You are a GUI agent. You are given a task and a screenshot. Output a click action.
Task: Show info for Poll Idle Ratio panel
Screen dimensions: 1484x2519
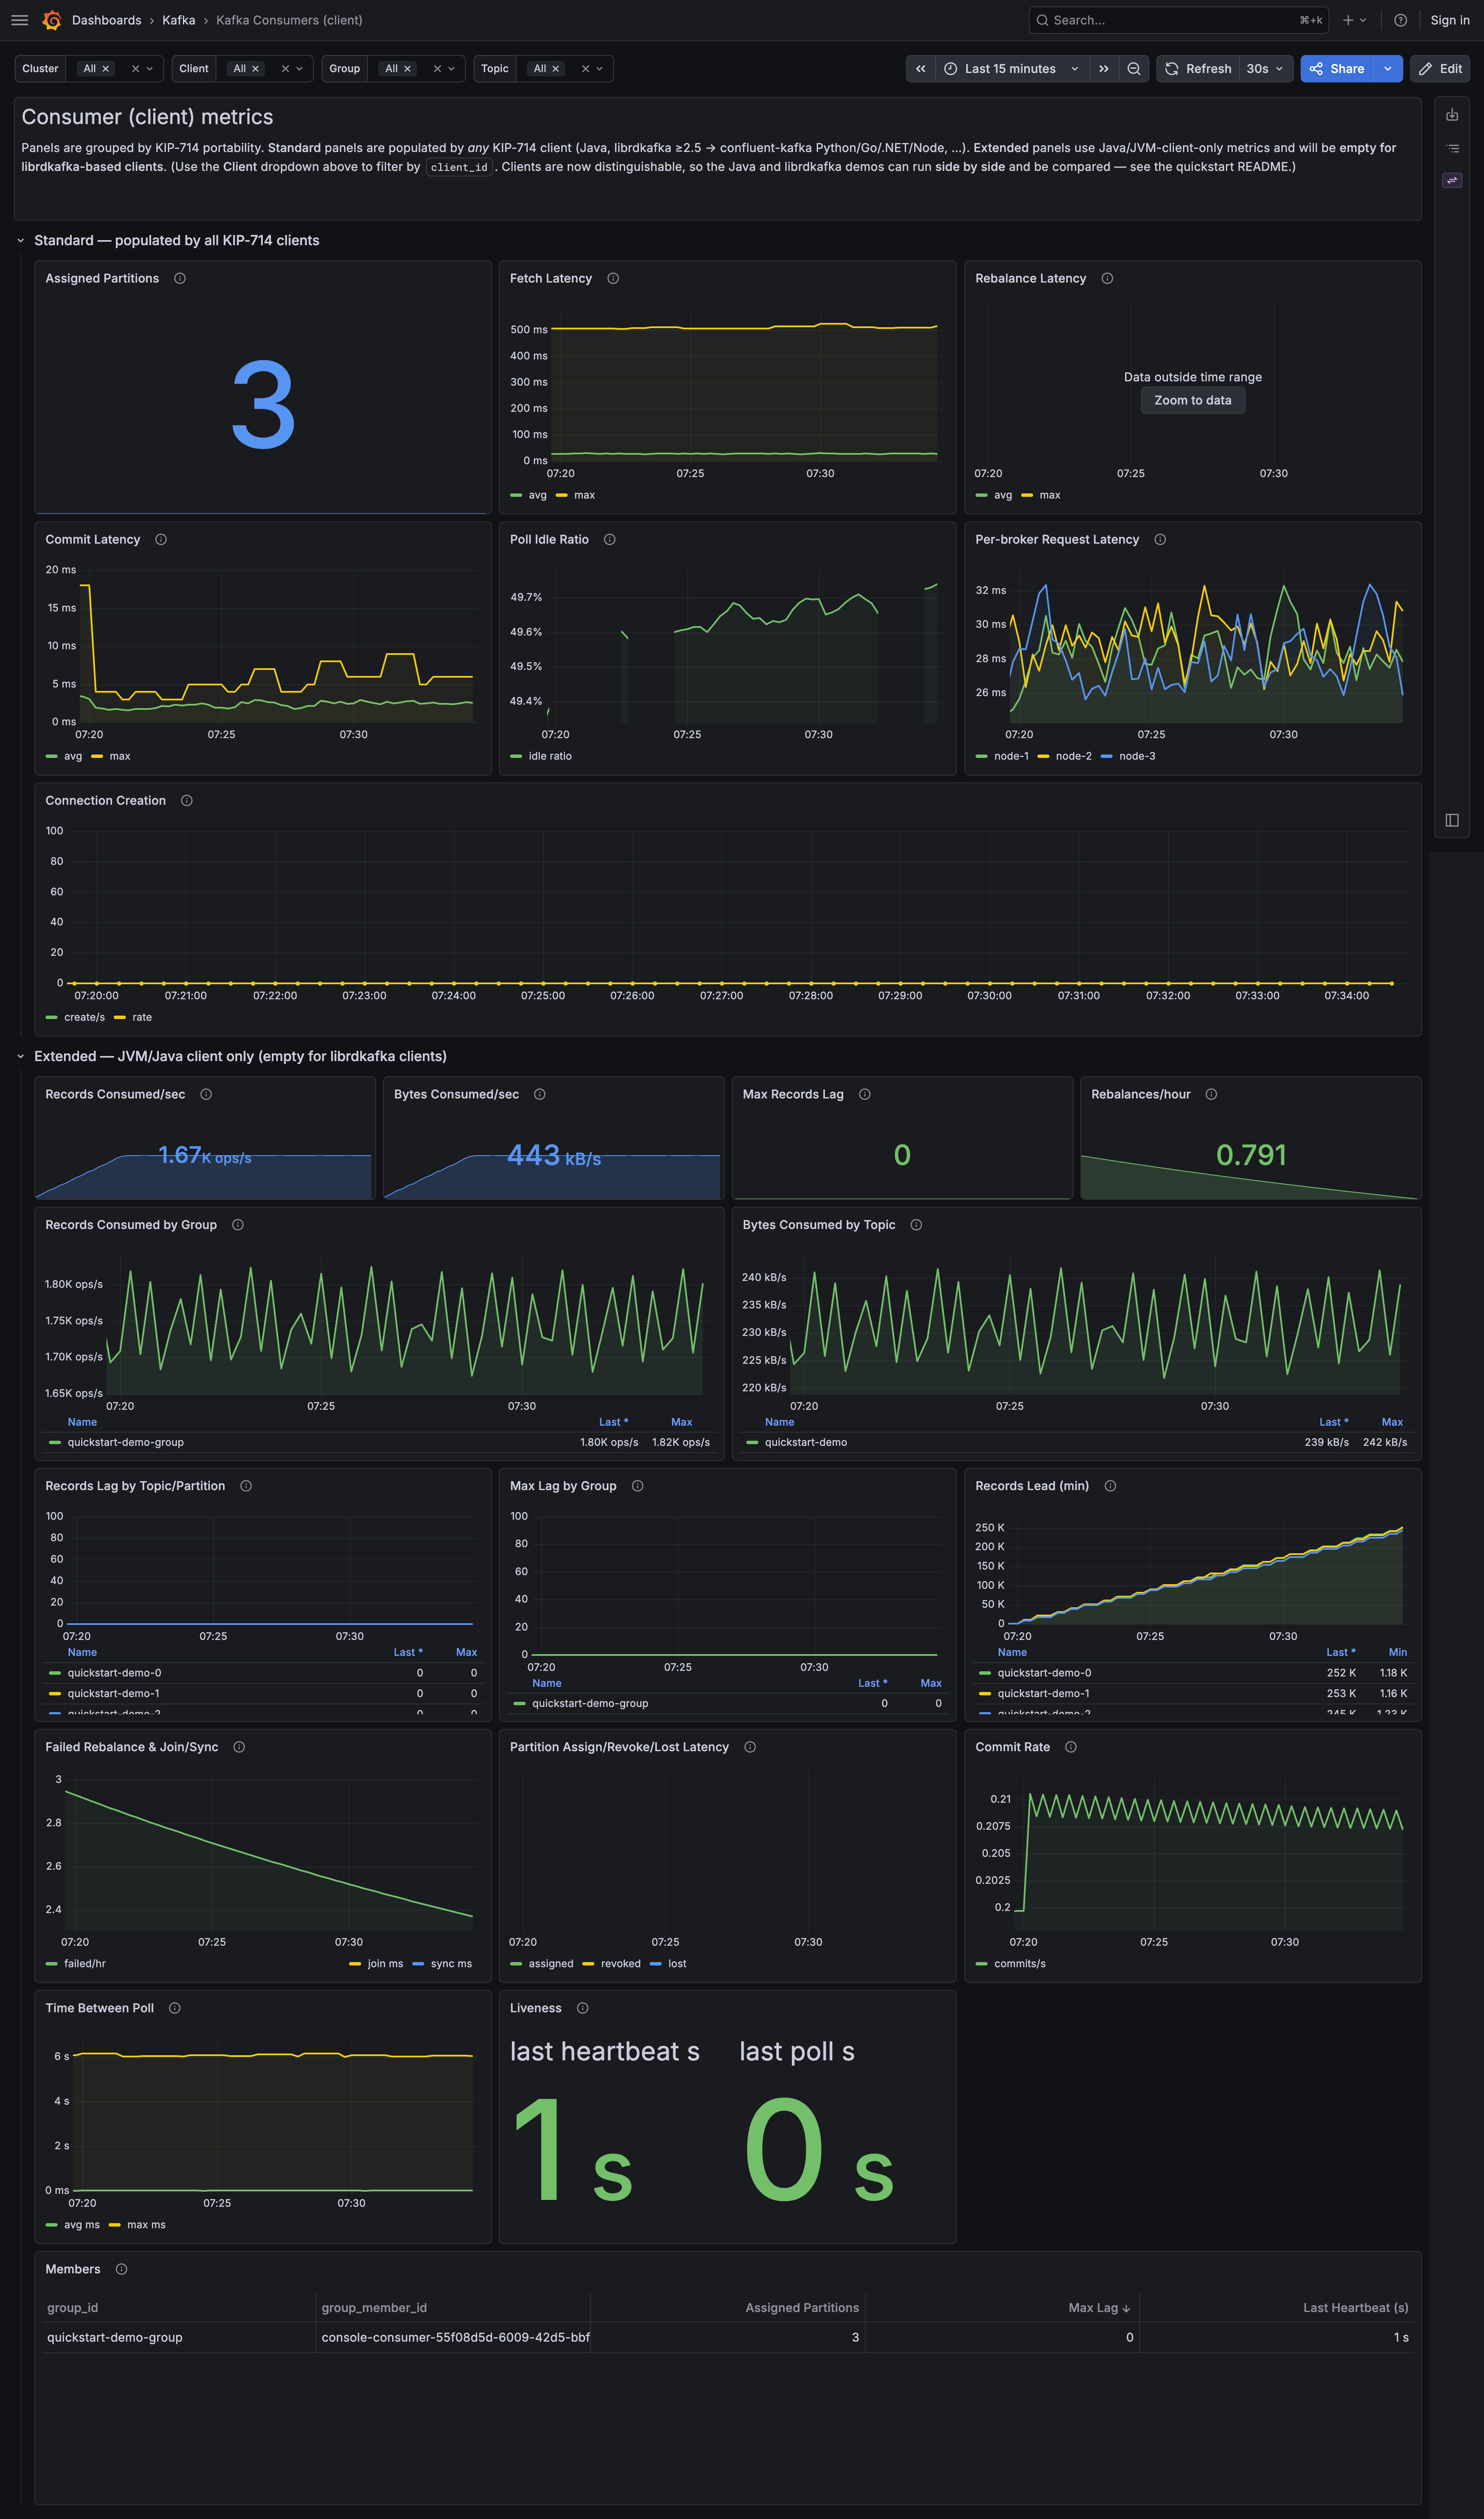[610, 539]
